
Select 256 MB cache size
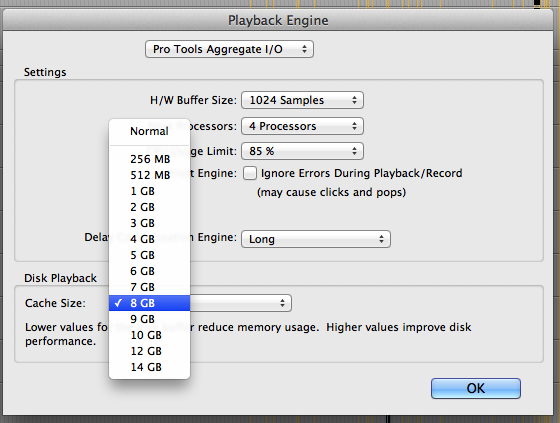[149, 159]
